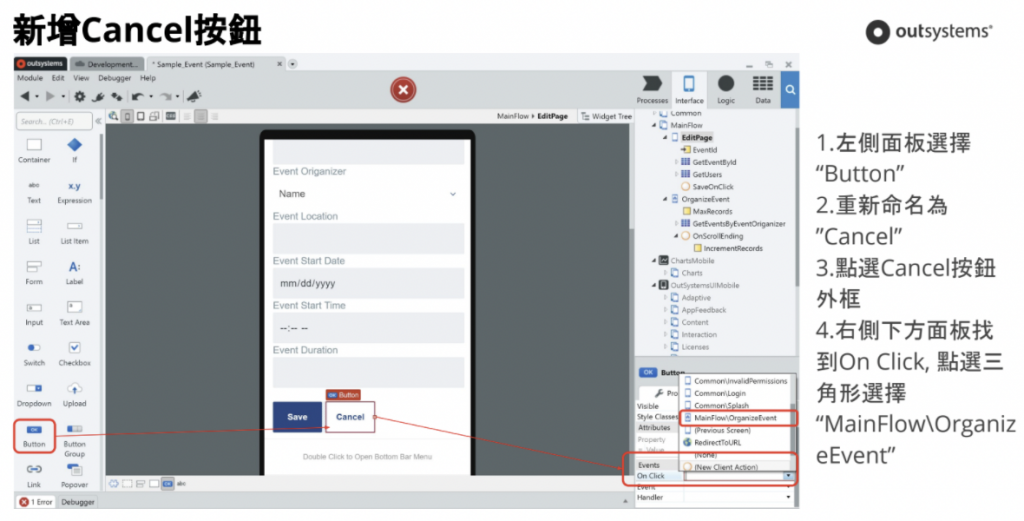Select SaveOnClick action in the tree
Image resolution: width=1024 pixels, height=521 pixels.
[707, 187]
